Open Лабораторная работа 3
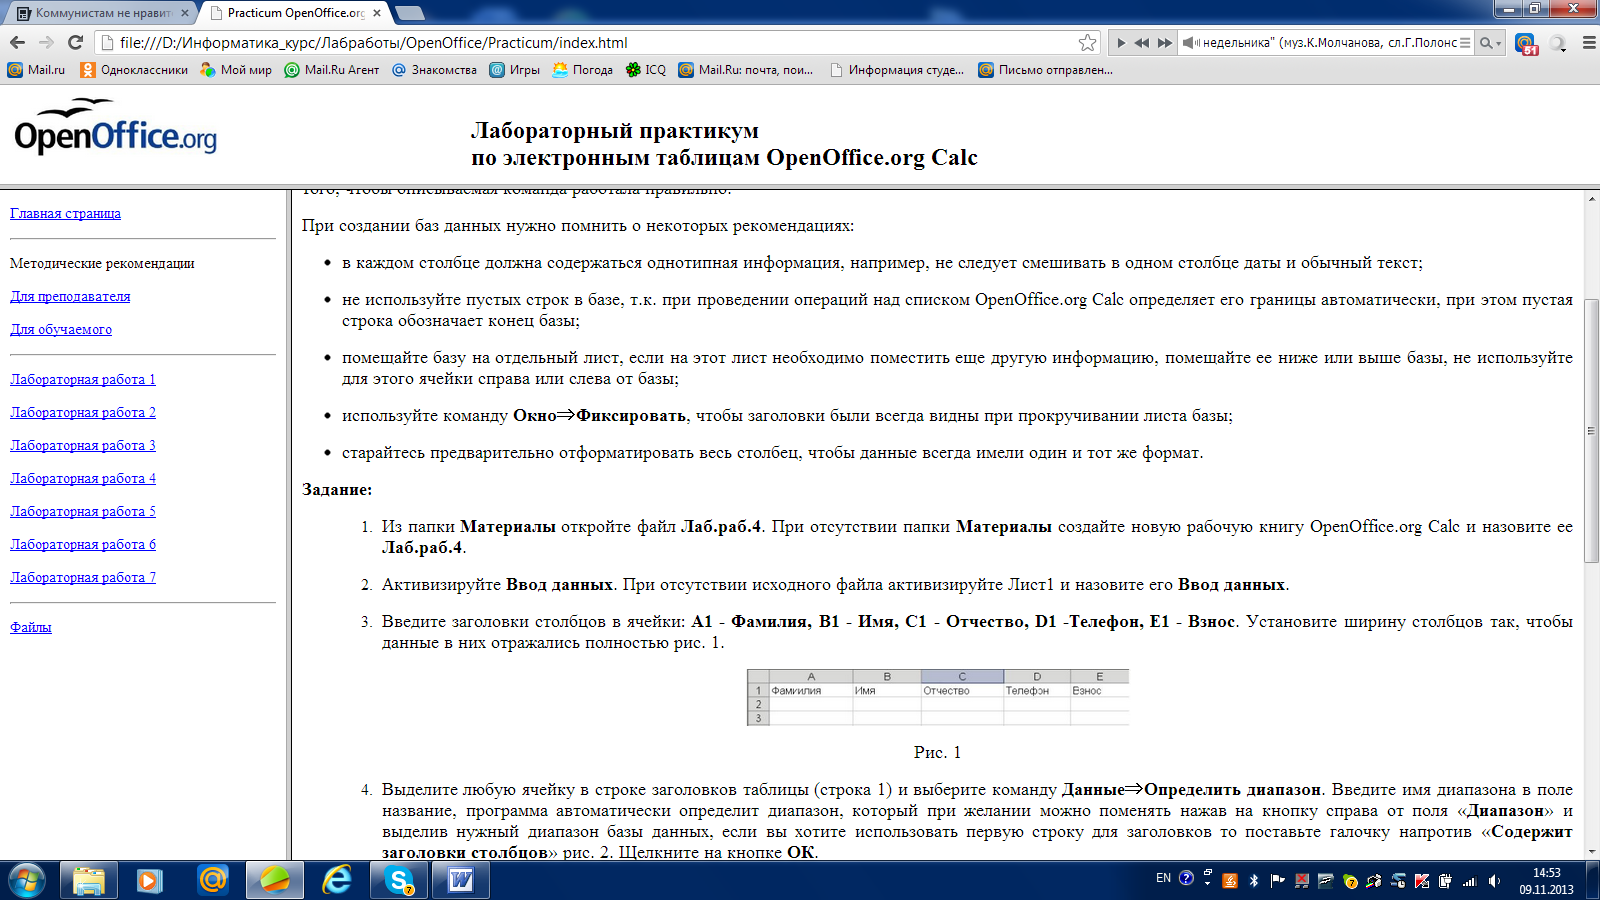 pyautogui.click(x=83, y=445)
